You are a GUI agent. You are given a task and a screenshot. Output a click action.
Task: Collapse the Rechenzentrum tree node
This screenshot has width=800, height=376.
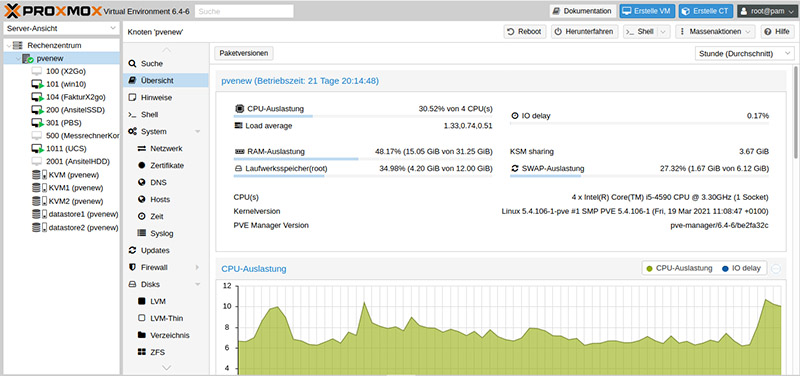8,45
